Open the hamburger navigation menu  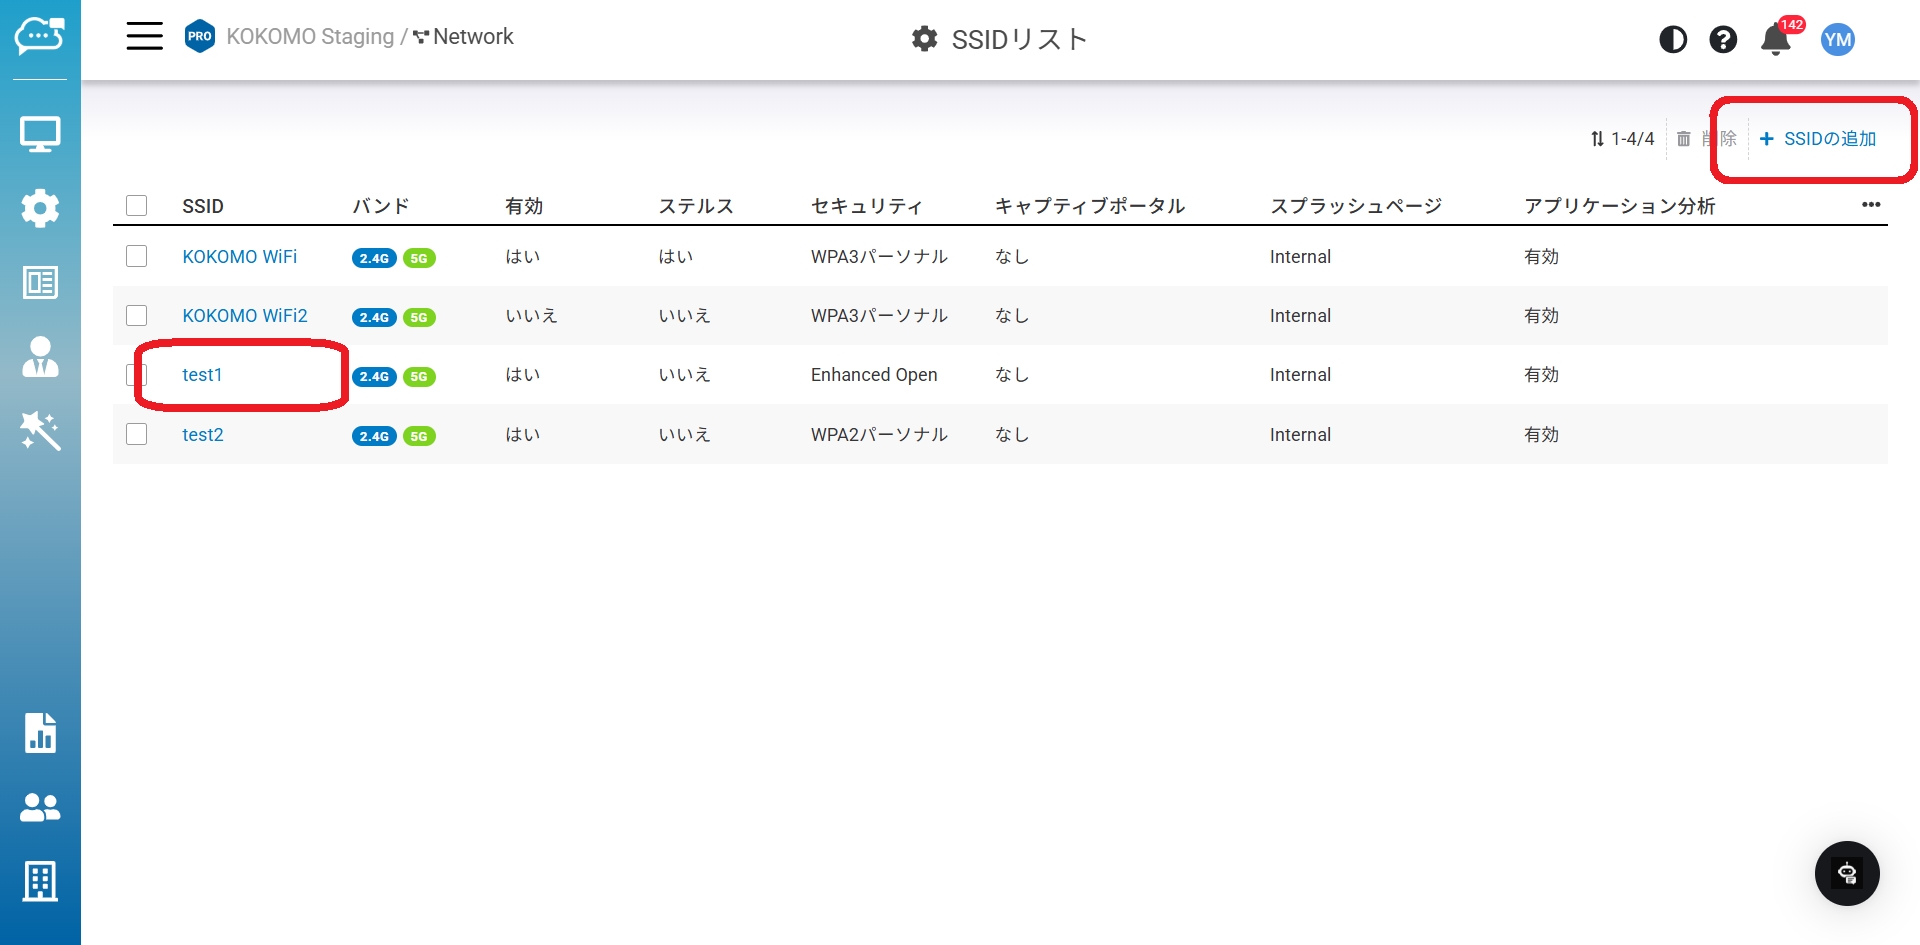(144, 37)
